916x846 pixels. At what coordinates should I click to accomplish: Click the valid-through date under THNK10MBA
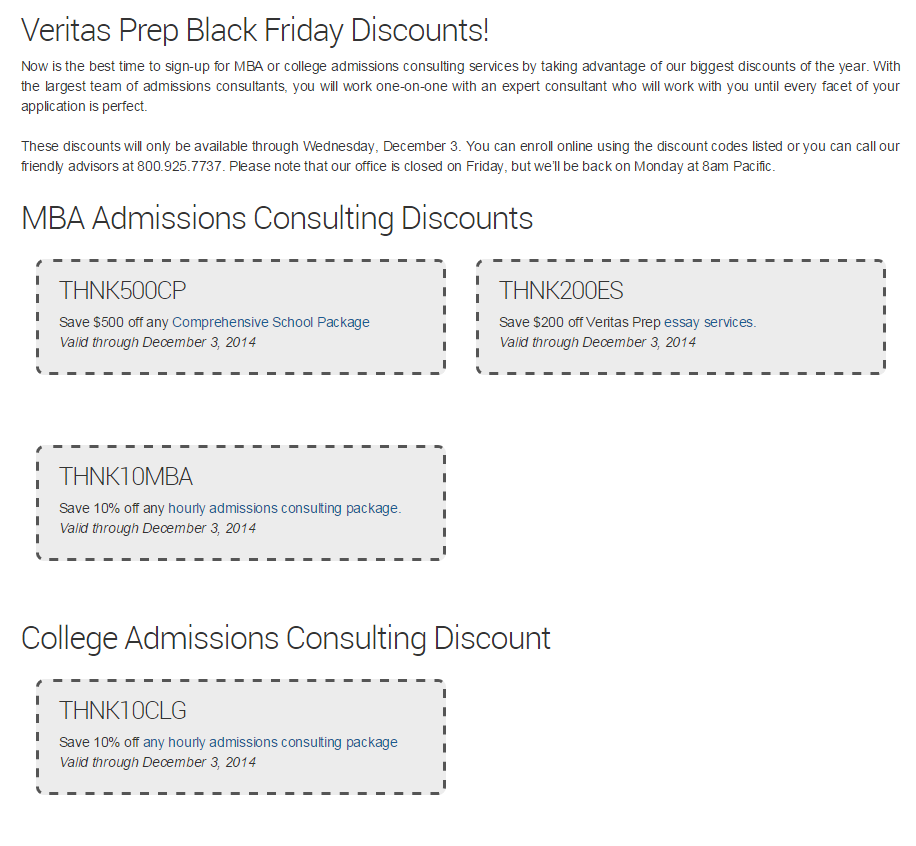[158, 528]
